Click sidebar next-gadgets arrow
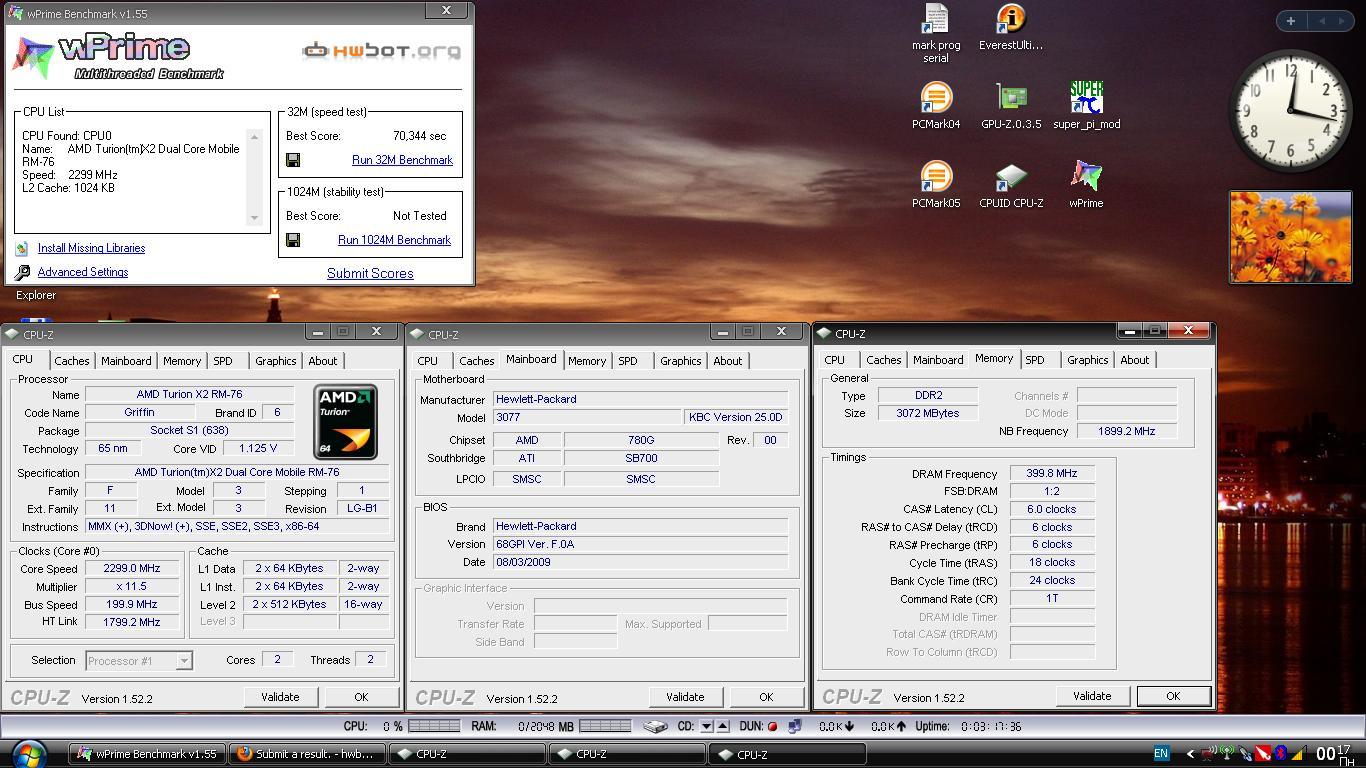The image size is (1366, 768). tap(1342, 20)
